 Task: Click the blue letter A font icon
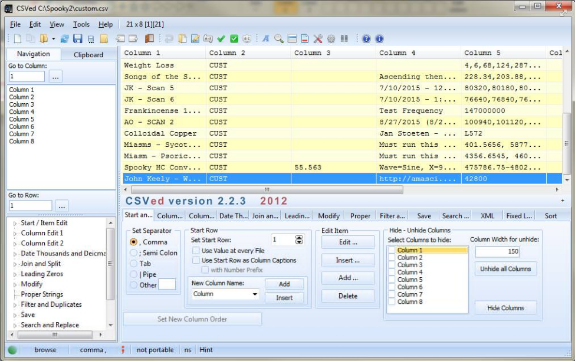265,39
